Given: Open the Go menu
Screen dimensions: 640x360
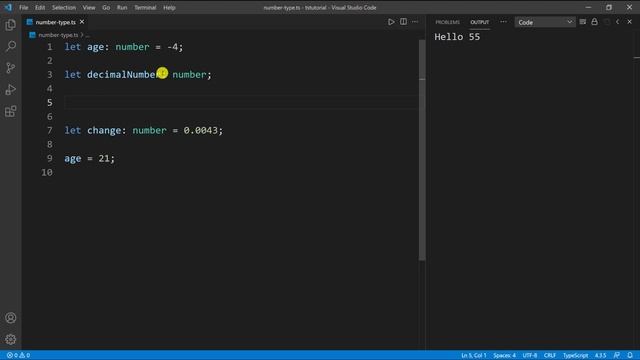Looking at the screenshot, I should (x=106, y=7).
